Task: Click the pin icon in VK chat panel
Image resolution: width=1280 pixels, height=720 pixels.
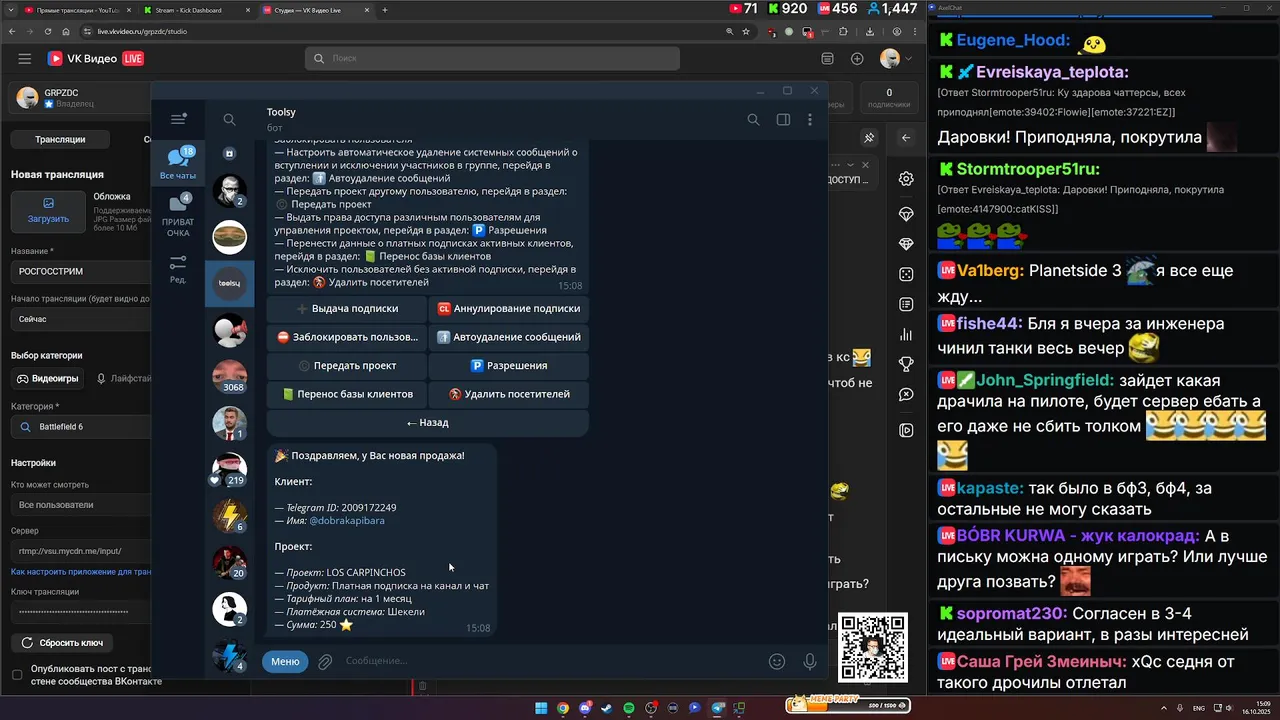Action: point(869,138)
